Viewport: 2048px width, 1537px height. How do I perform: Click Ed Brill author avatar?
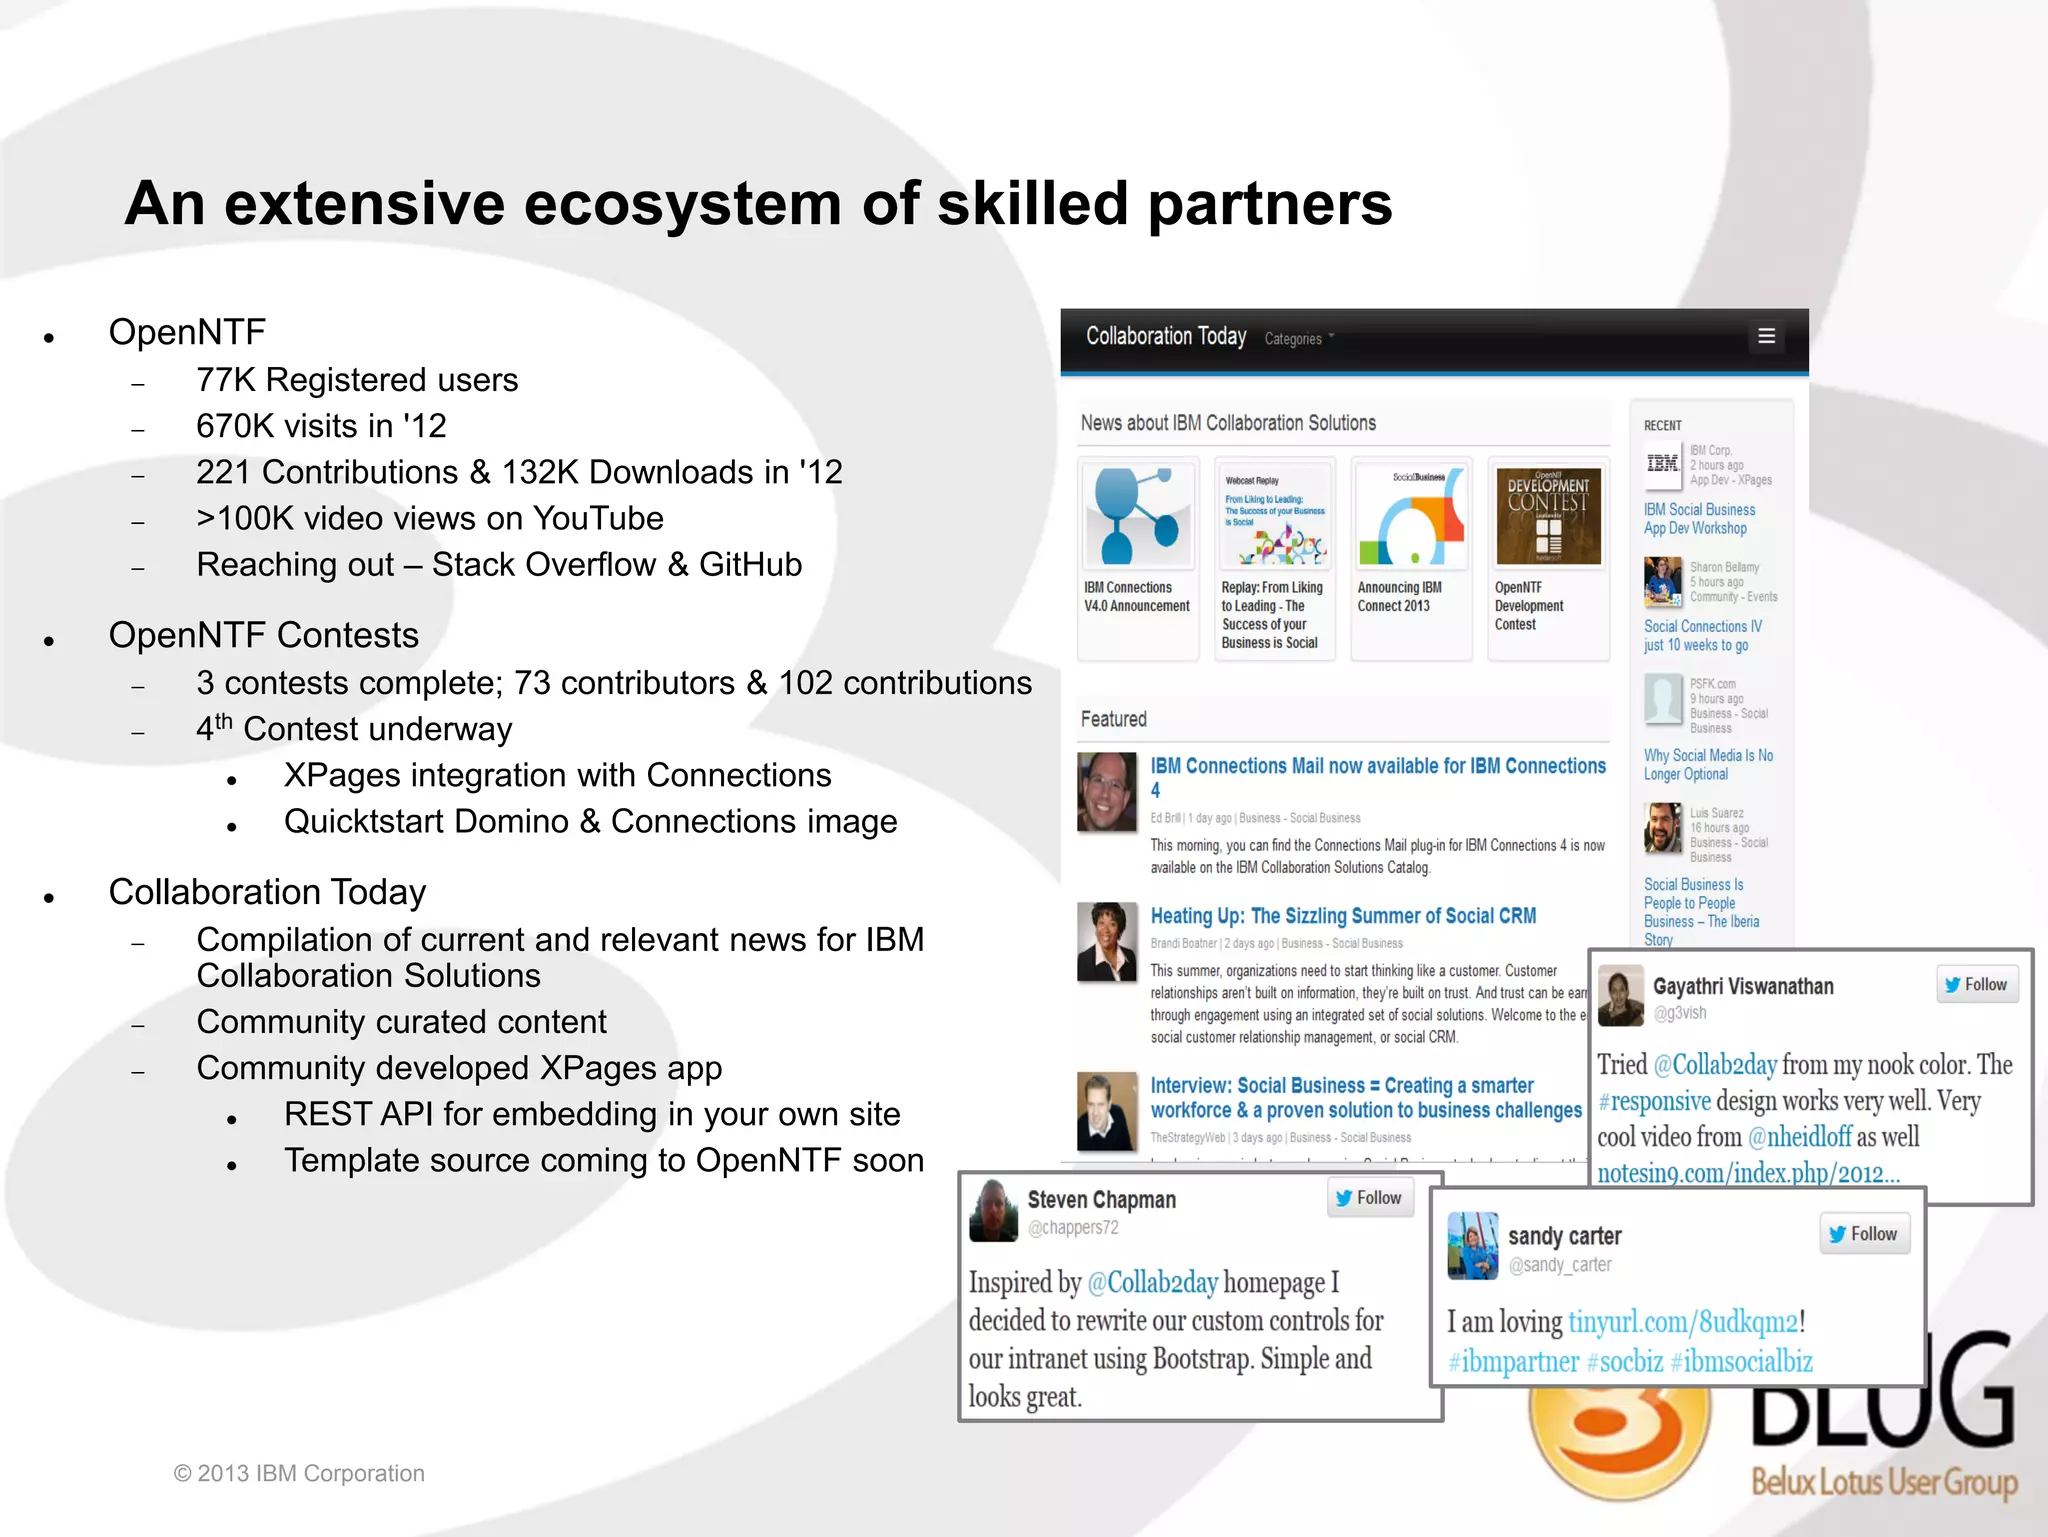[1107, 792]
